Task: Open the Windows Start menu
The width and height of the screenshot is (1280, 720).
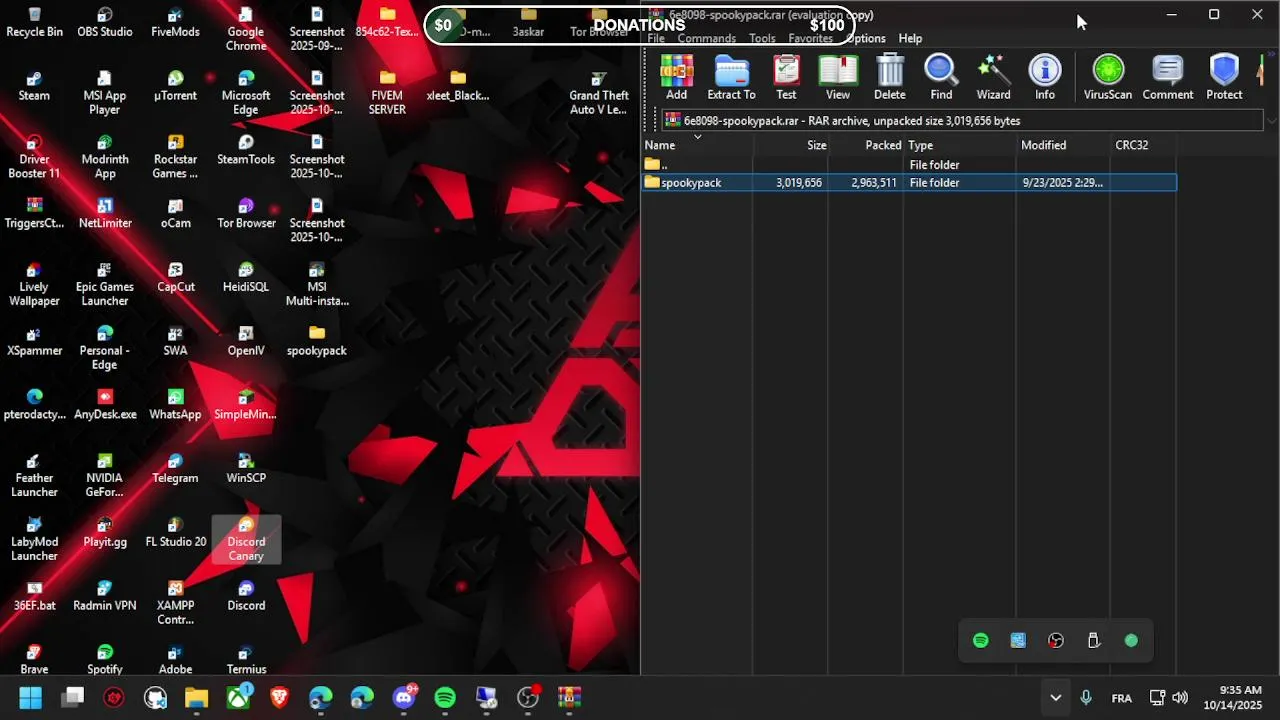Action: [x=31, y=697]
